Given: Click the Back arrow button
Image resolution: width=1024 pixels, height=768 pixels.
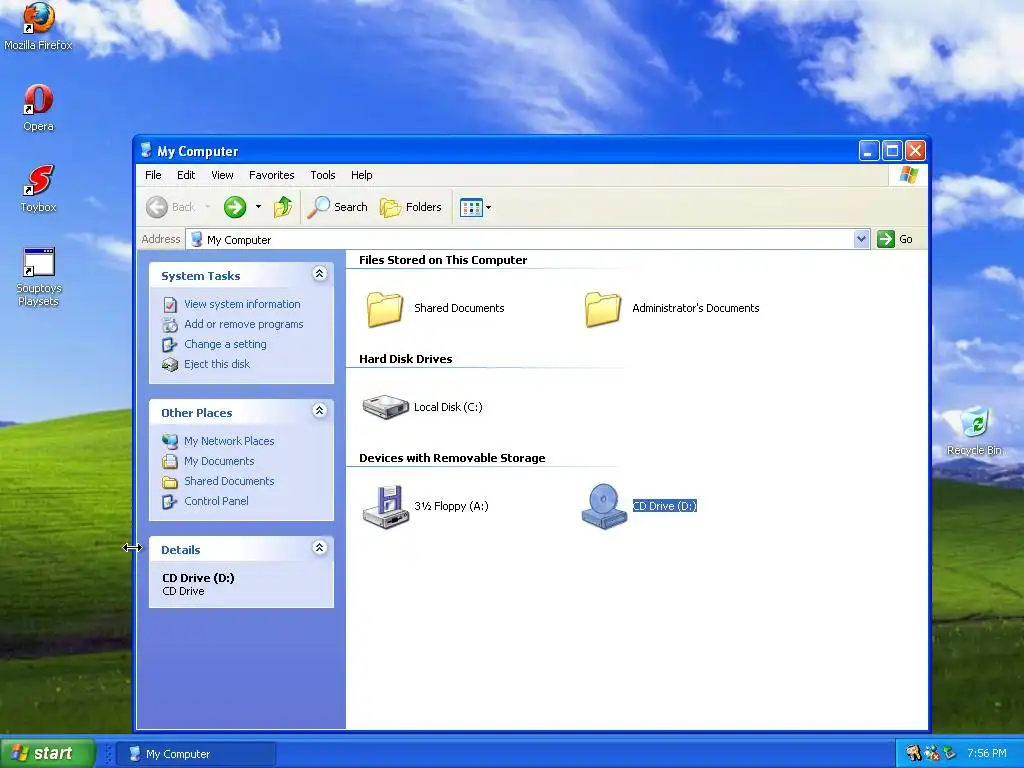Looking at the screenshot, I should coord(170,207).
